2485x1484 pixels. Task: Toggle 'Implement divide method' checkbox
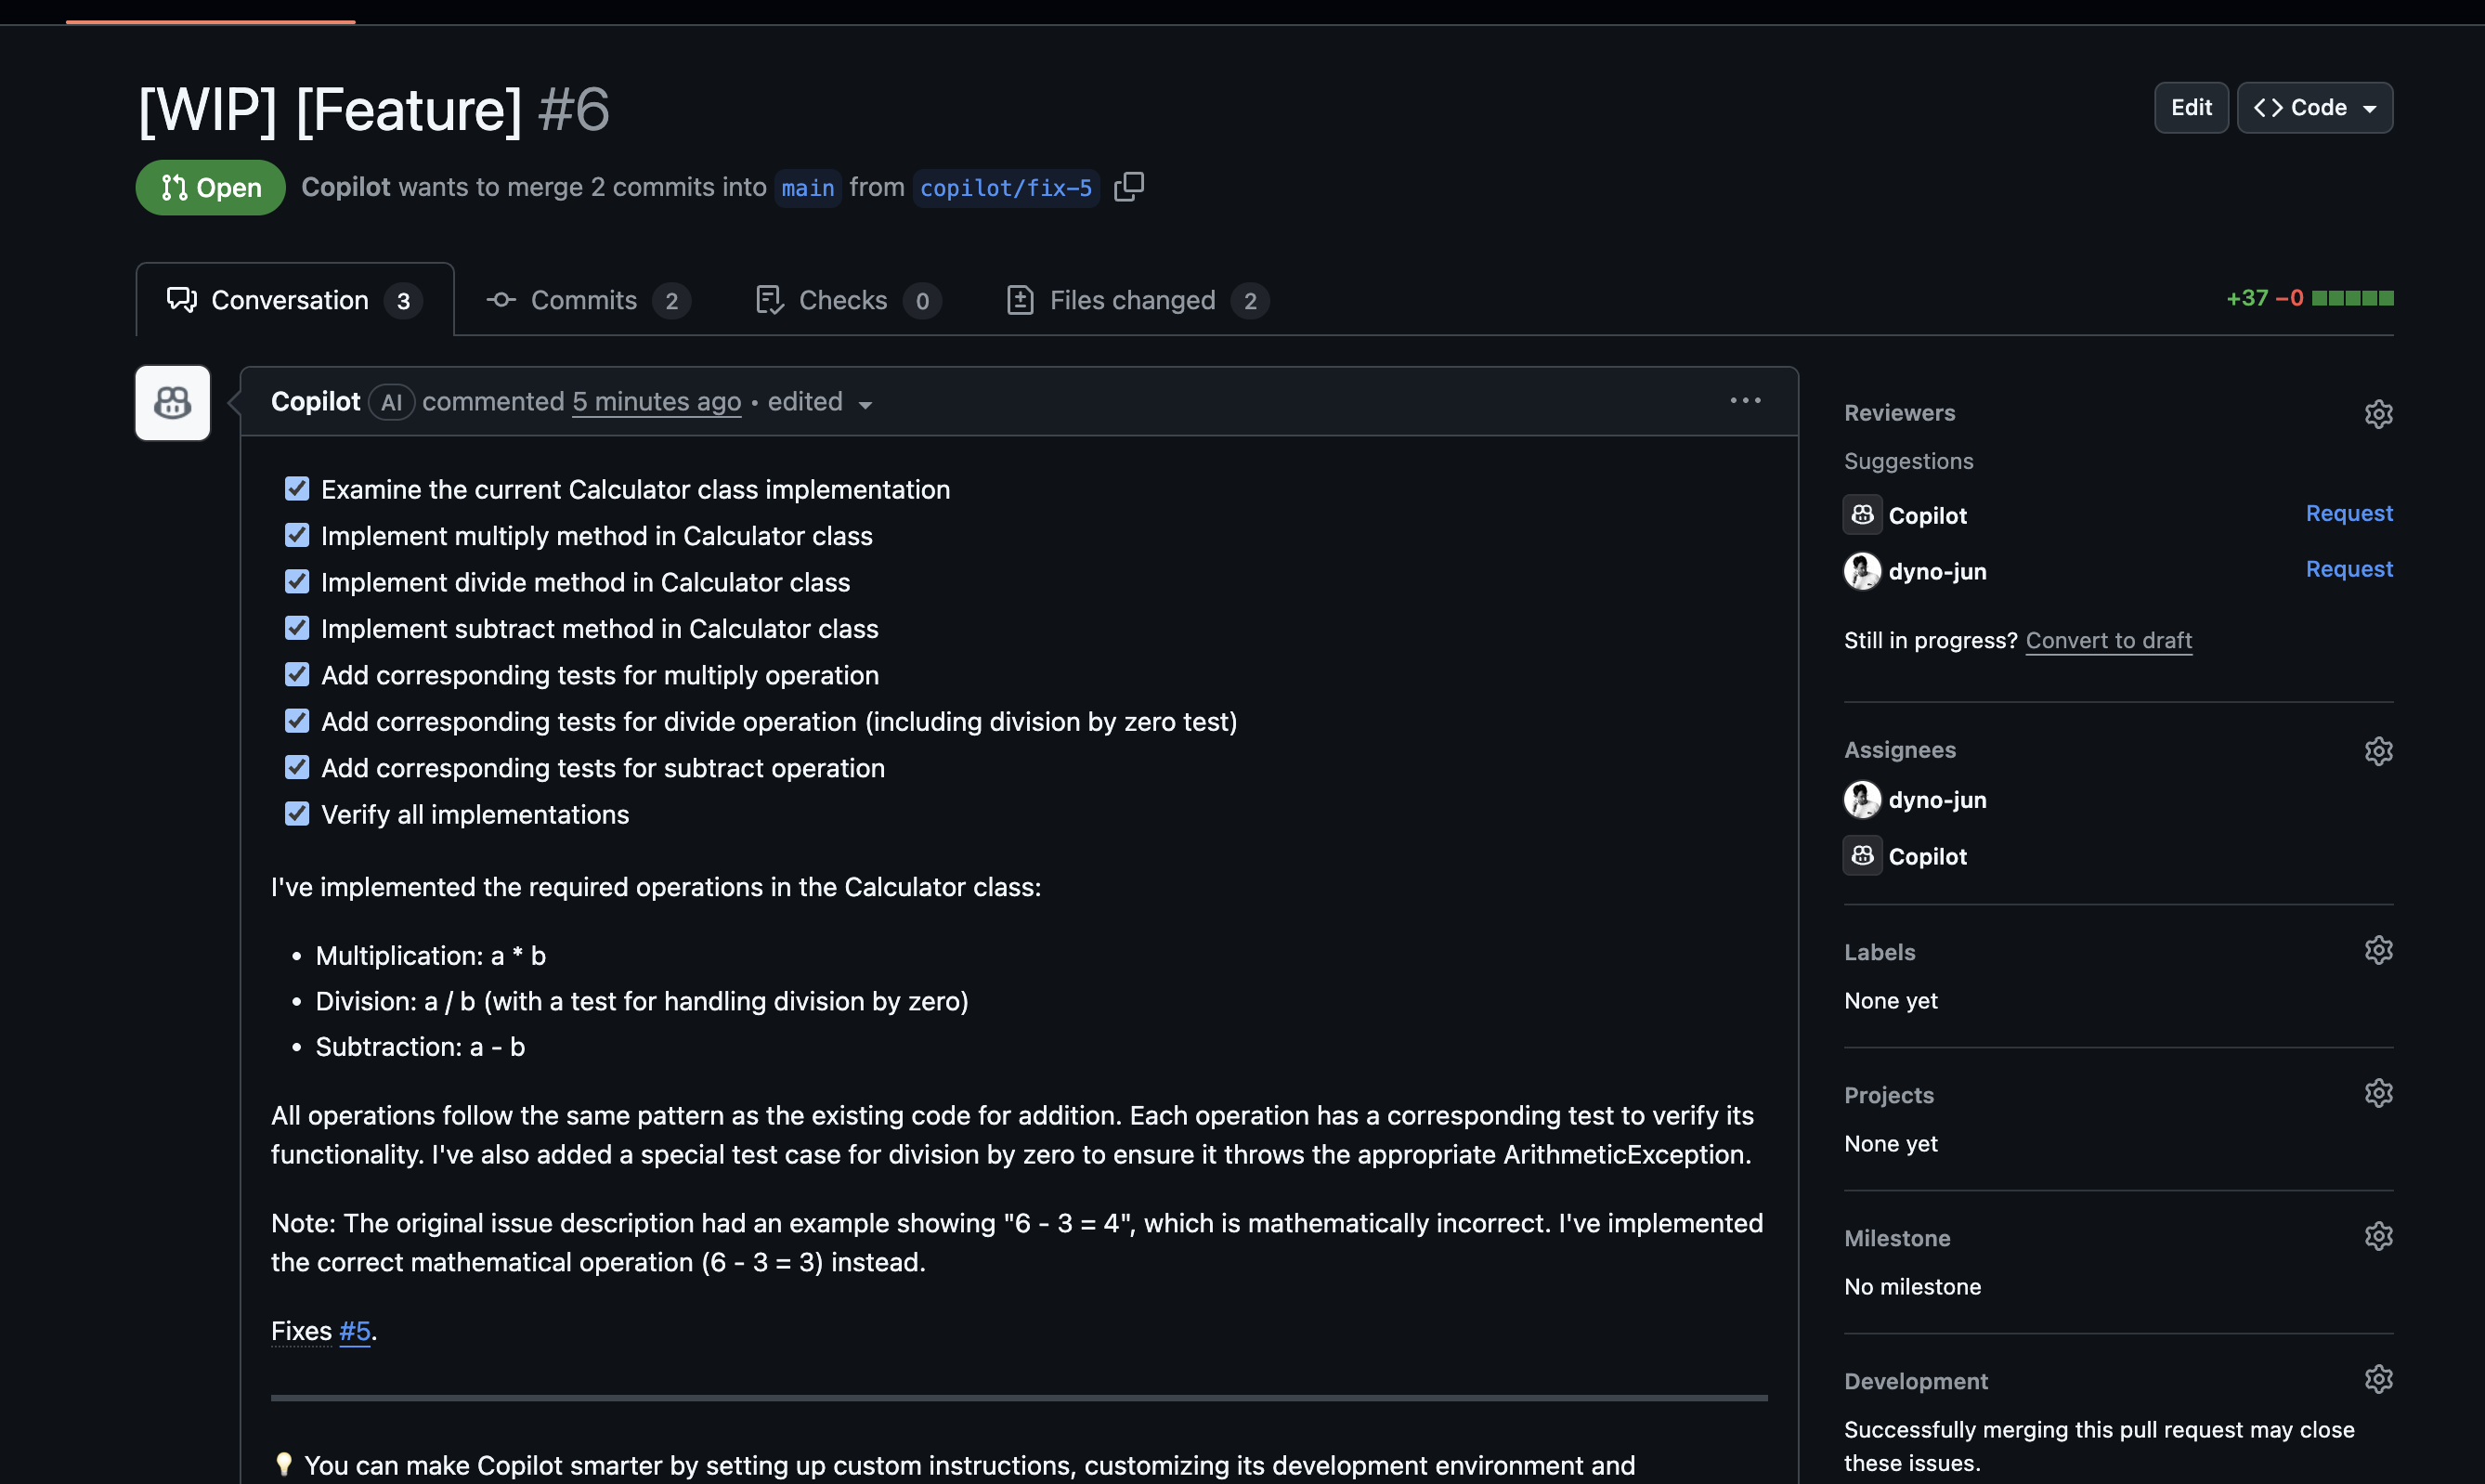297,582
